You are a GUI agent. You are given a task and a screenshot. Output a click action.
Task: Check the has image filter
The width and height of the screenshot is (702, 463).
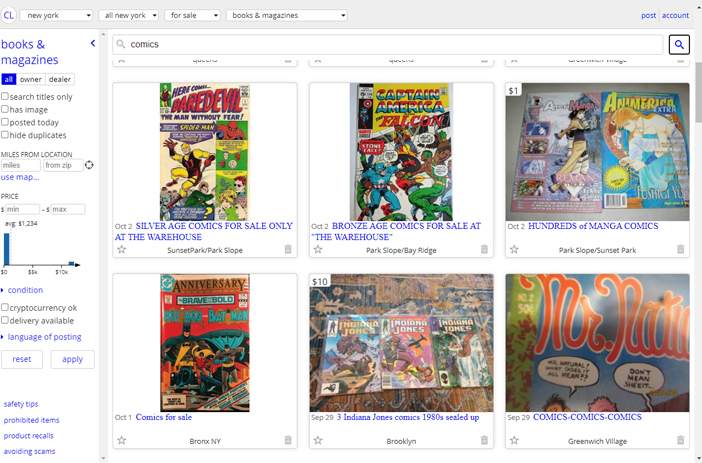[4, 109]
